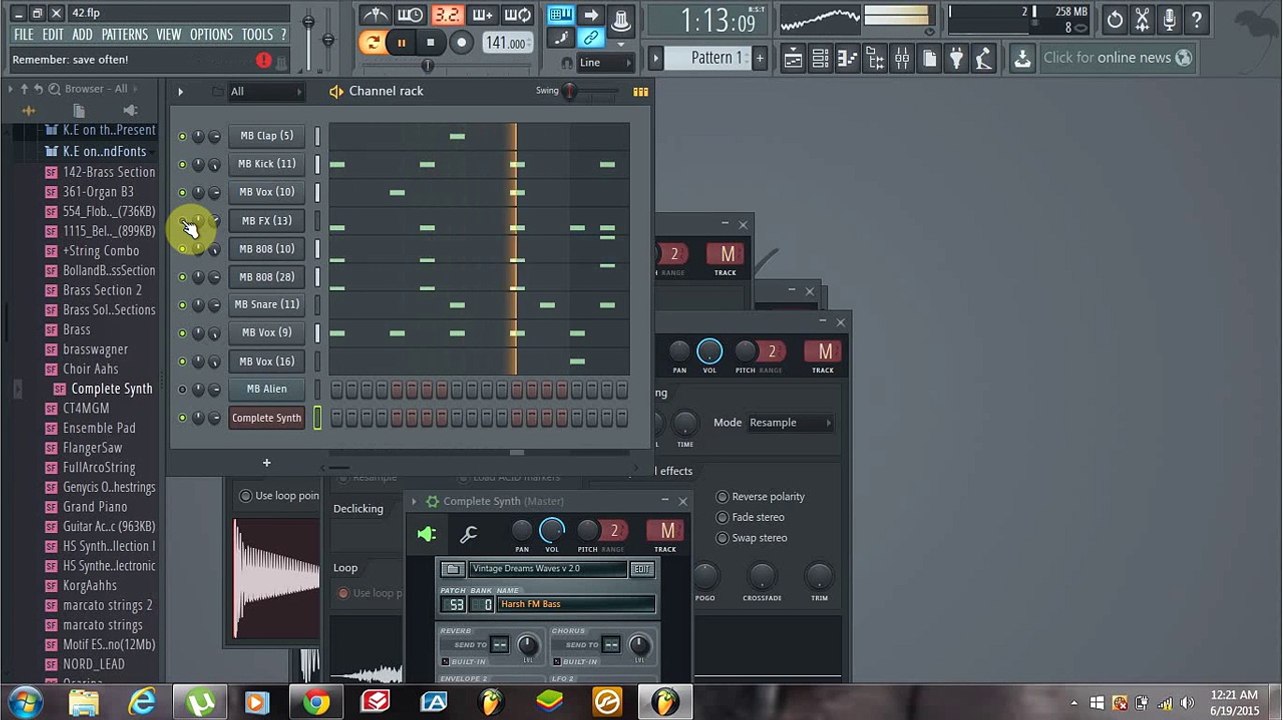This screenshot has width=1283, height=720.
Task: Click the tempo tapper icon
Action: [x=983, y=59]
